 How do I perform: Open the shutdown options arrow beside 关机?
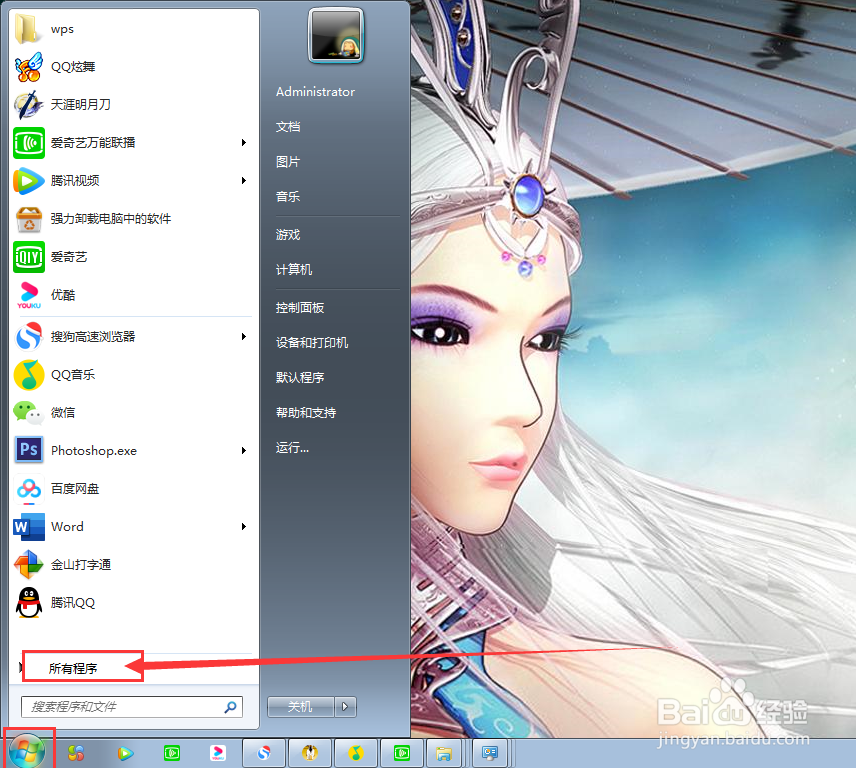point(345,707)
